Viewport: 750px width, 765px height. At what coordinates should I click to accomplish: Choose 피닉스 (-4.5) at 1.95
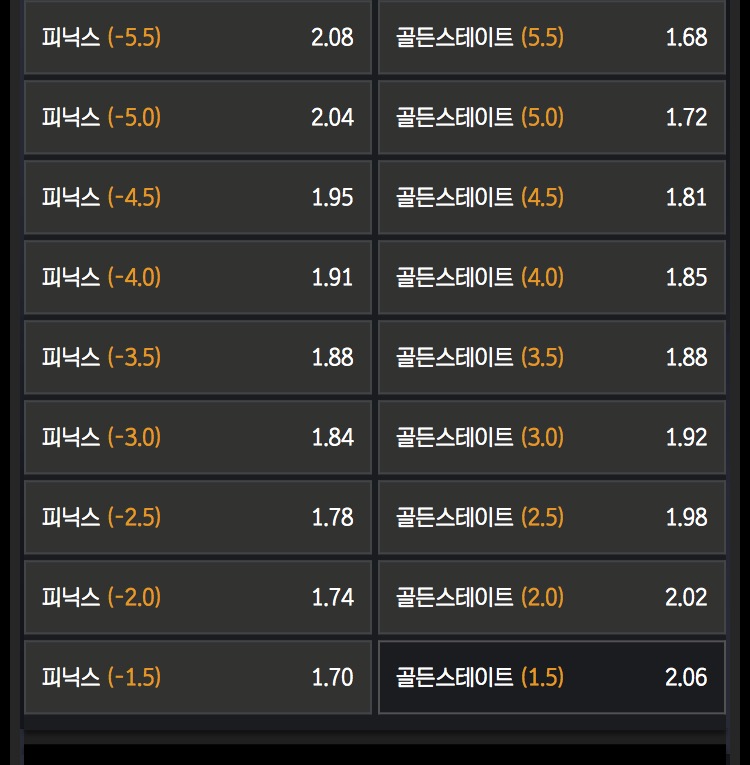(197, 197)
